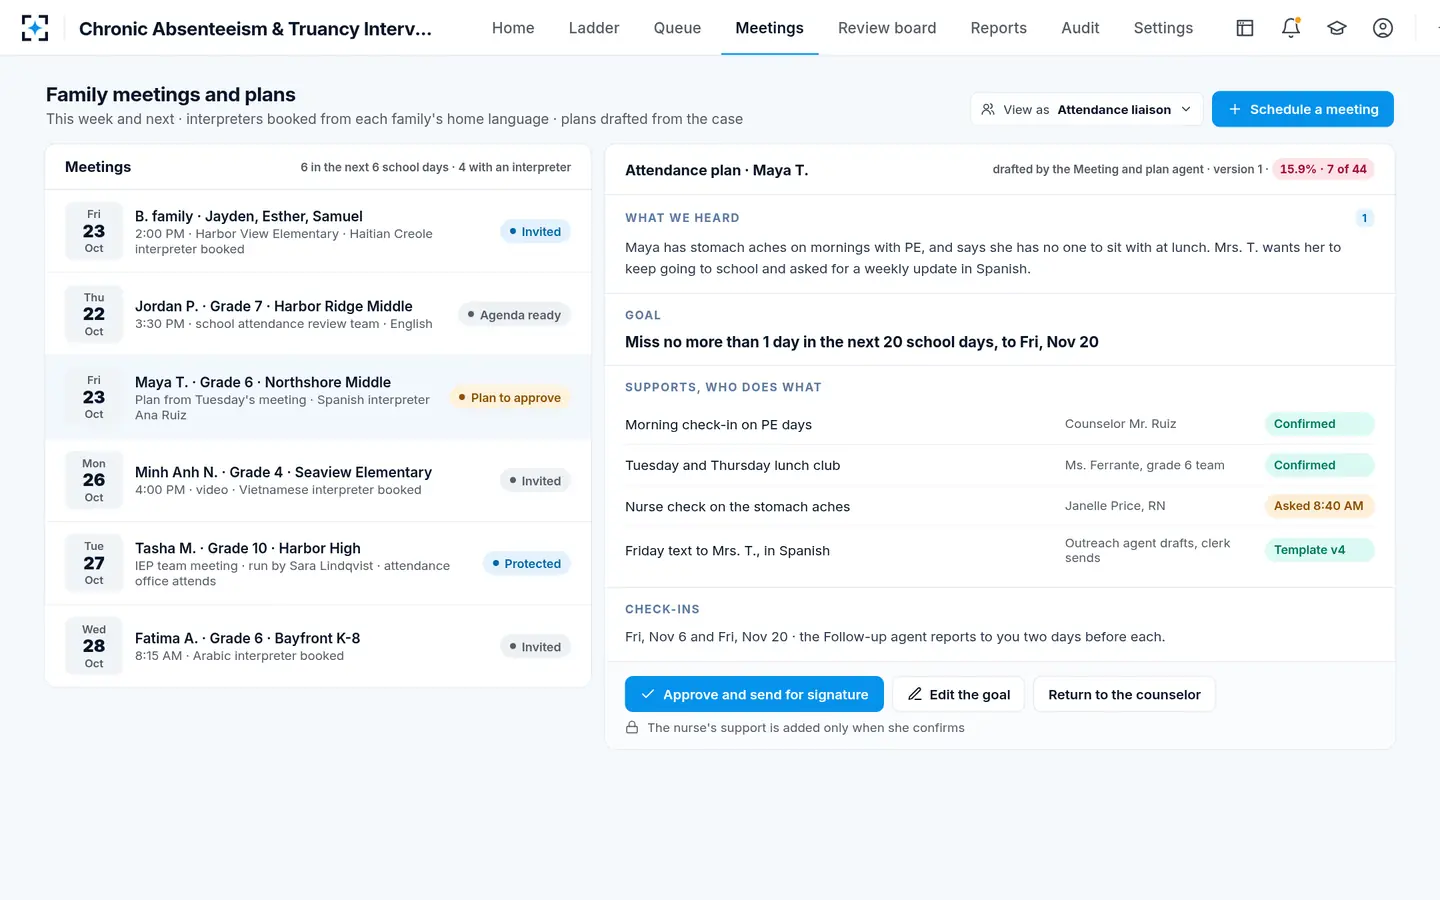Click the Protected status badge
This screenshot has height=900, width=1440.
coord(527,564)
